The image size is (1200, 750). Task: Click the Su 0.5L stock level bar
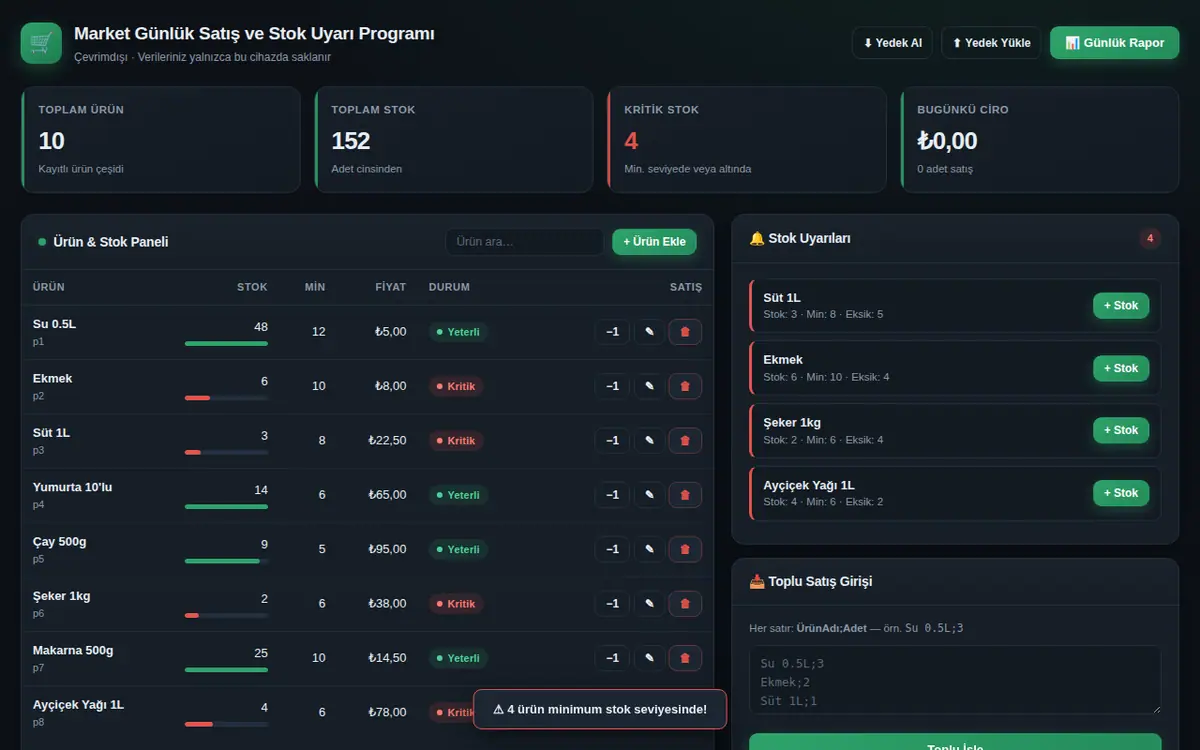(x=226, y=344)
